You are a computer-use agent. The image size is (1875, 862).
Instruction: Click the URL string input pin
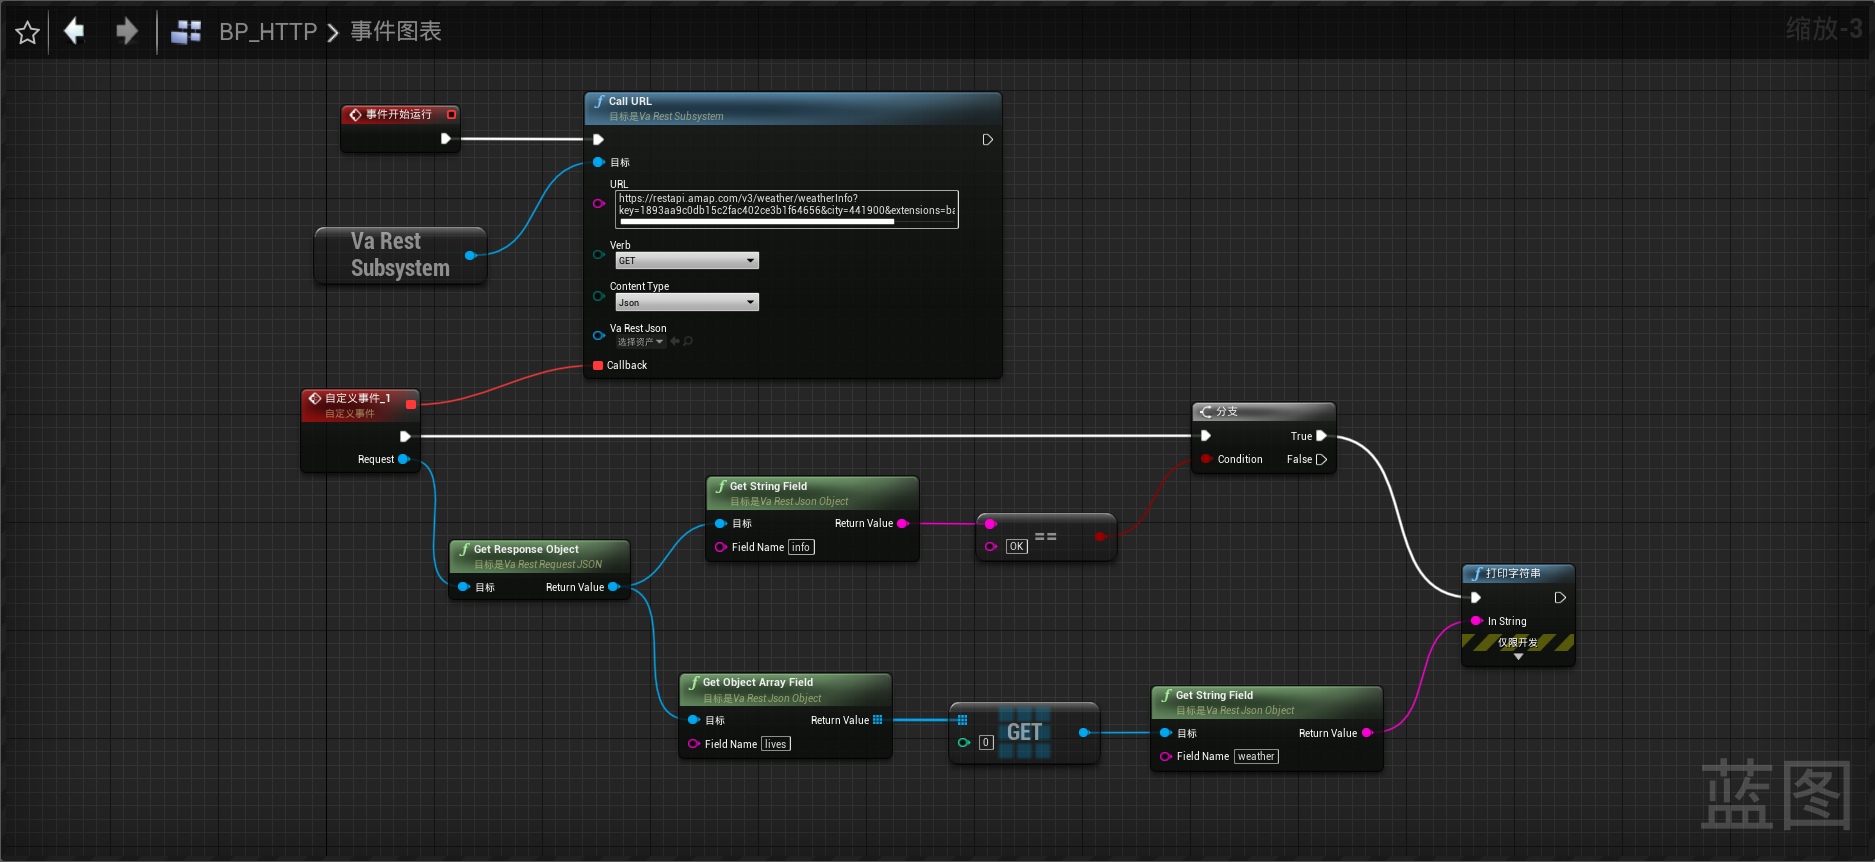coord(598,203)
